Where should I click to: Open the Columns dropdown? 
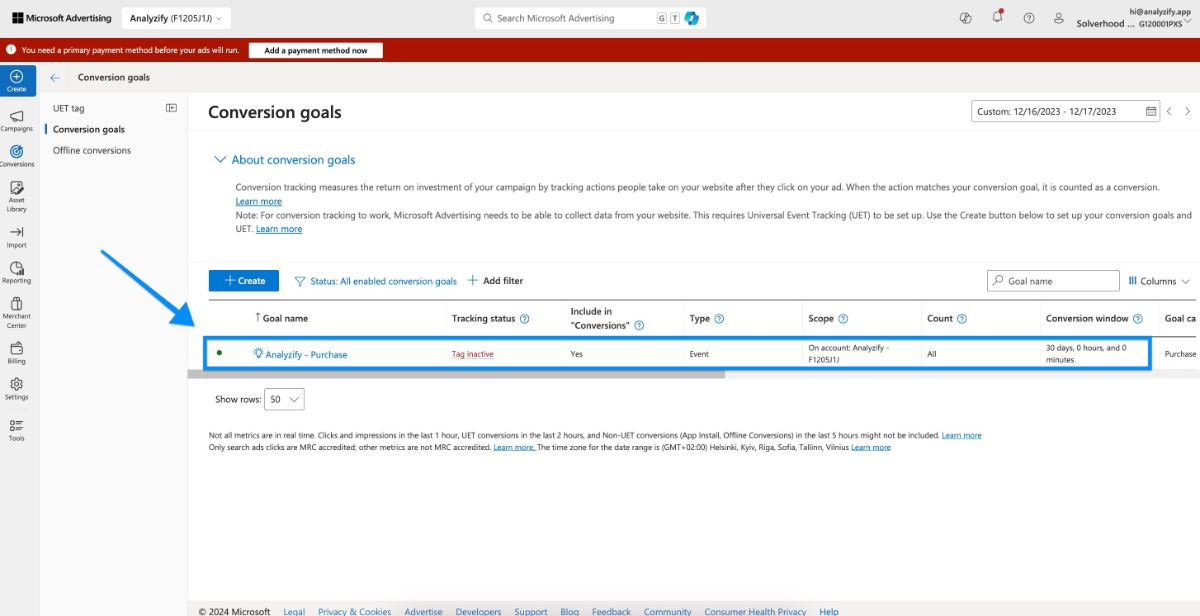tap(1159, 281)
